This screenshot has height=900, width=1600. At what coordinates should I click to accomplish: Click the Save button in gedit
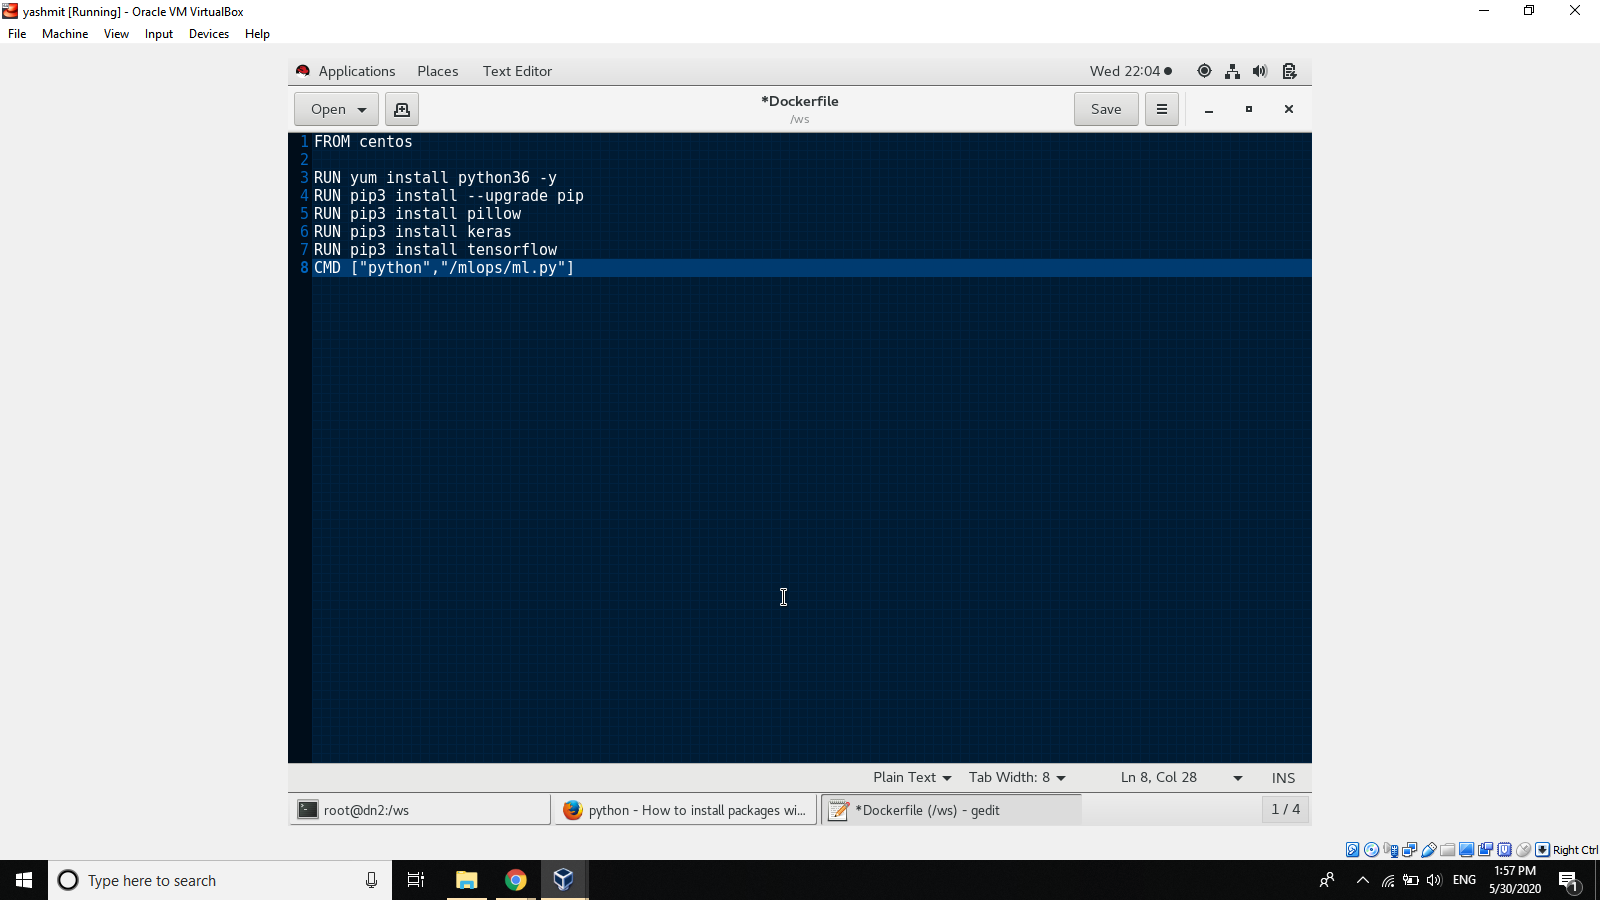coord(1105,108)
